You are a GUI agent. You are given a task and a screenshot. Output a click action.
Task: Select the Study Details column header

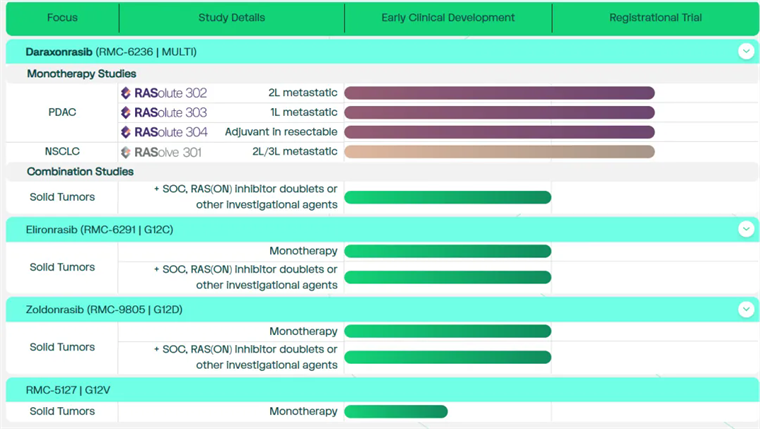click(231, 18)
